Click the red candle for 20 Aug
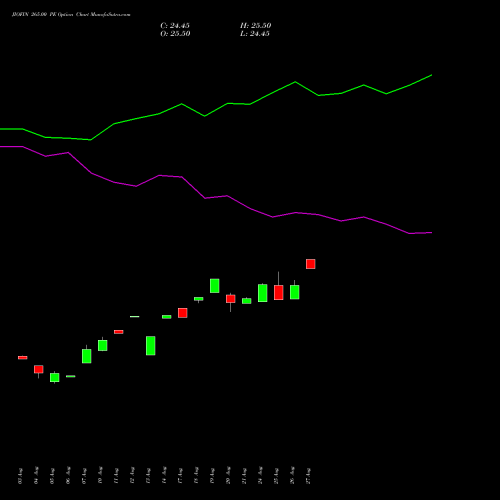500x500 pixels. [x=231, y=299]
